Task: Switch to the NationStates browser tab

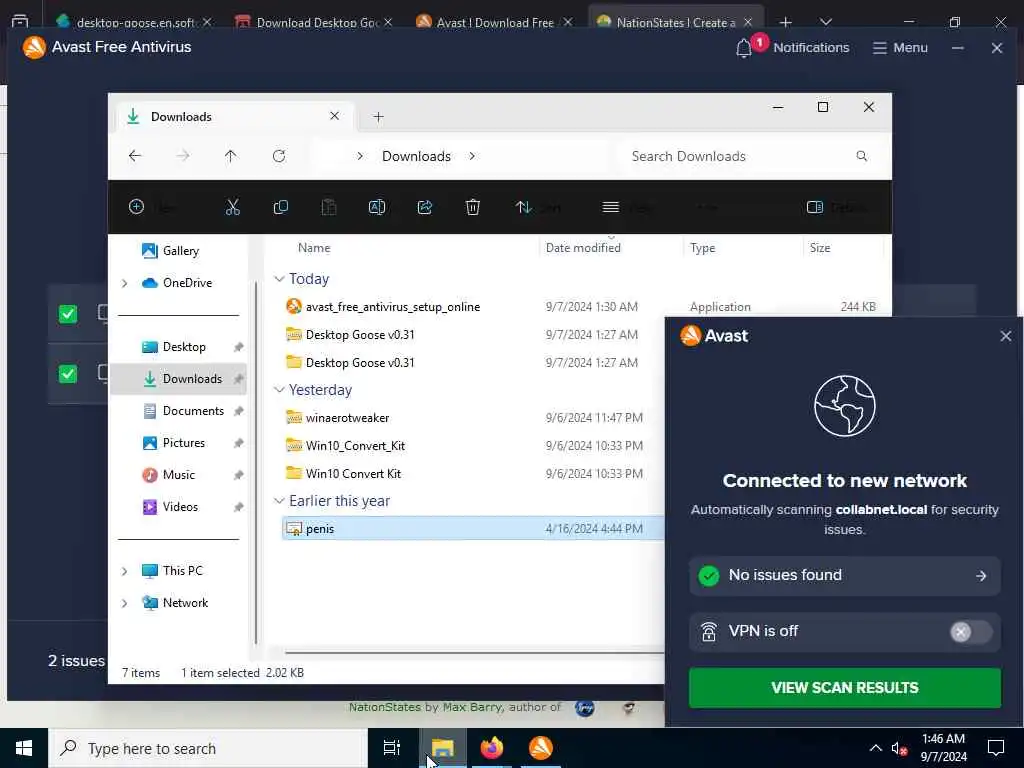Action: point(675,22)
